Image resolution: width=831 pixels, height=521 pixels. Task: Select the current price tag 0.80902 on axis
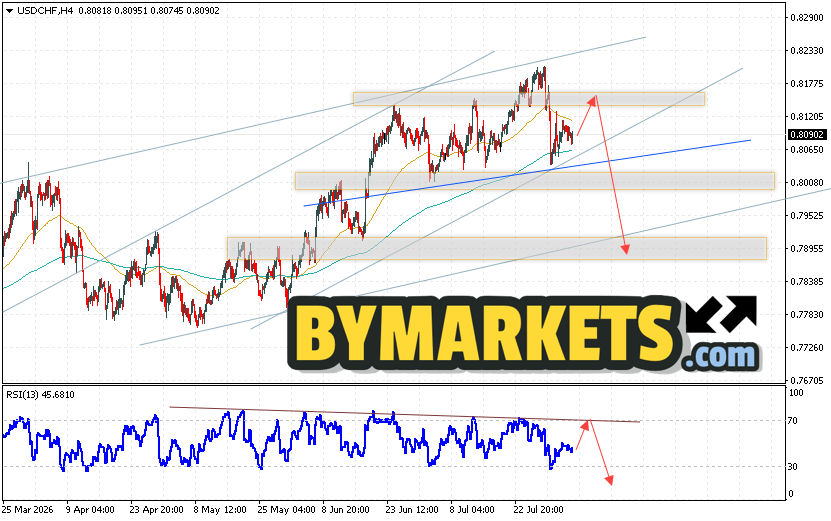coord(807,135)
